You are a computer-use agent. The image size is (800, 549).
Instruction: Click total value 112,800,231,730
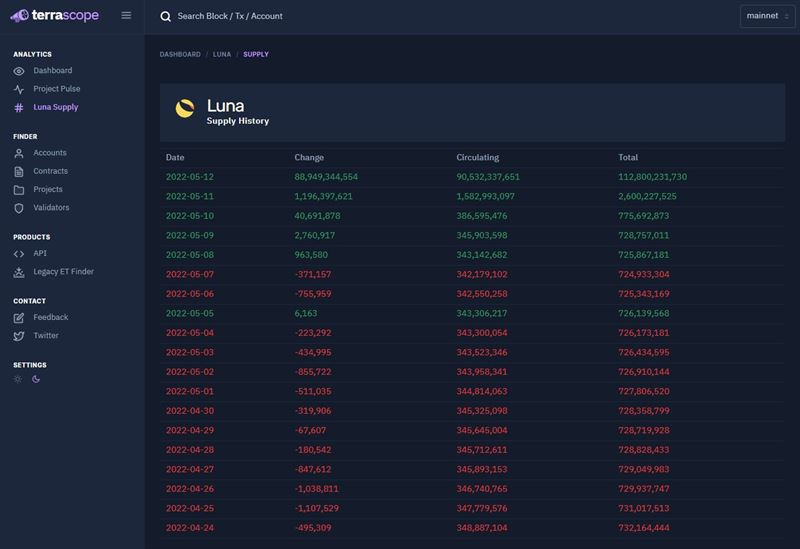tap(653, 177)
